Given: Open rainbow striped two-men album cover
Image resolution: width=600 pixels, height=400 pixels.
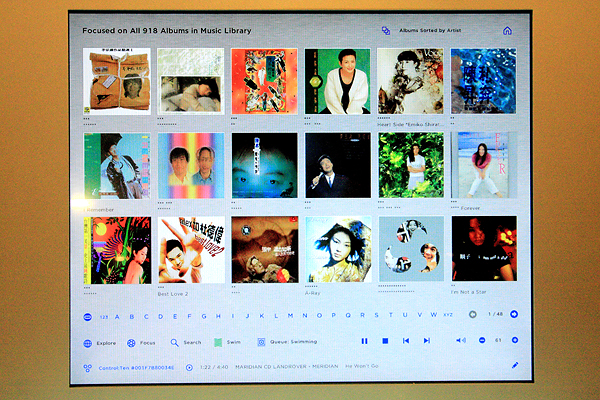Looking at the screenshot, I should (x=191, y=166).
